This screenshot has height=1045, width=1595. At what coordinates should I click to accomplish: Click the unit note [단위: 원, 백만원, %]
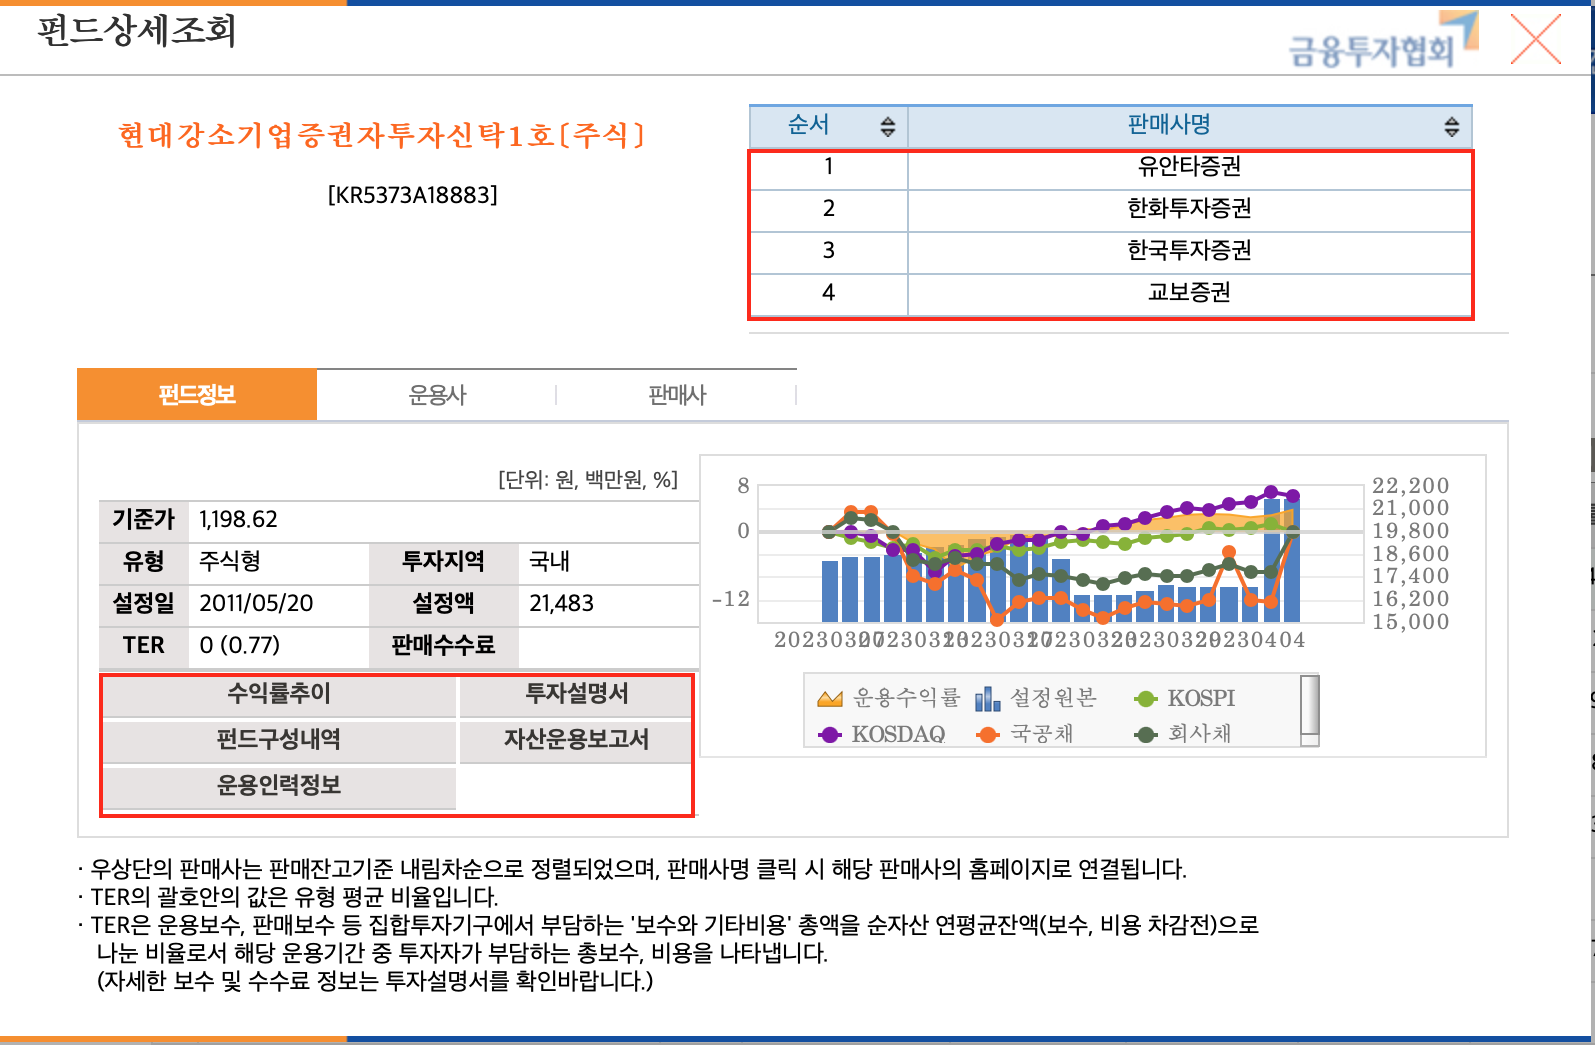click(588, 480)
